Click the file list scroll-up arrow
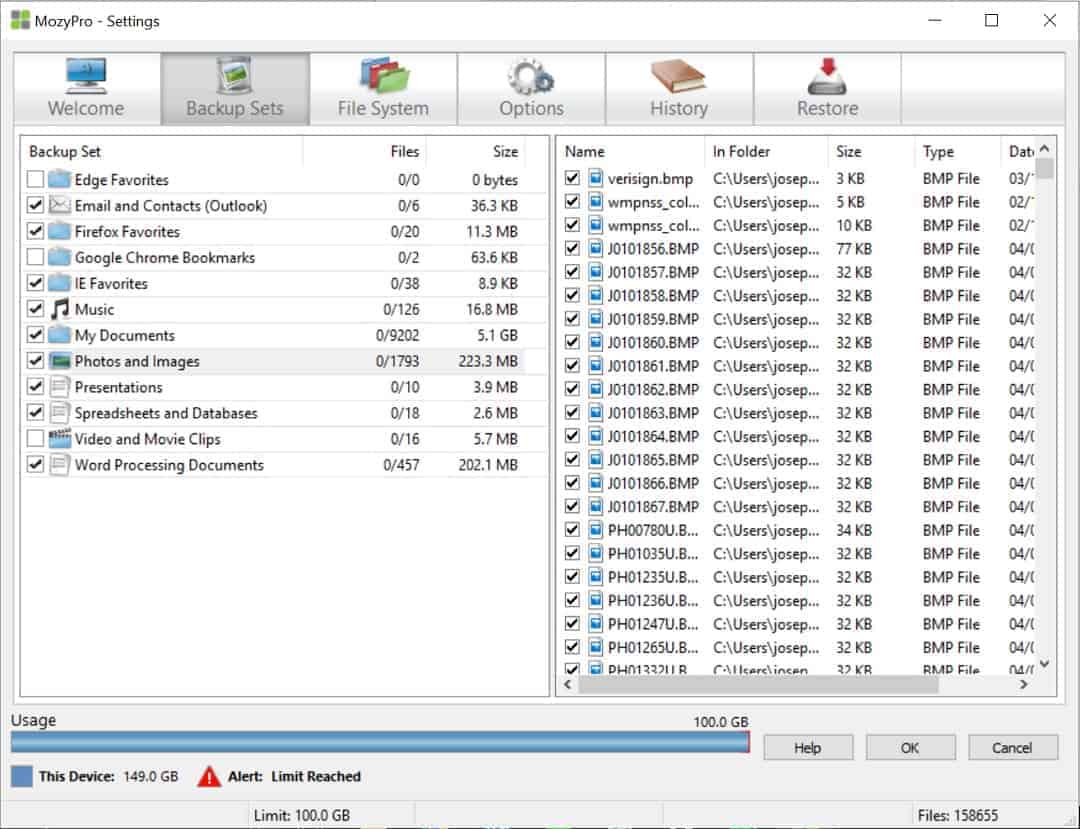Viewport: 1080px width, 829px height. pos(1045,148)
